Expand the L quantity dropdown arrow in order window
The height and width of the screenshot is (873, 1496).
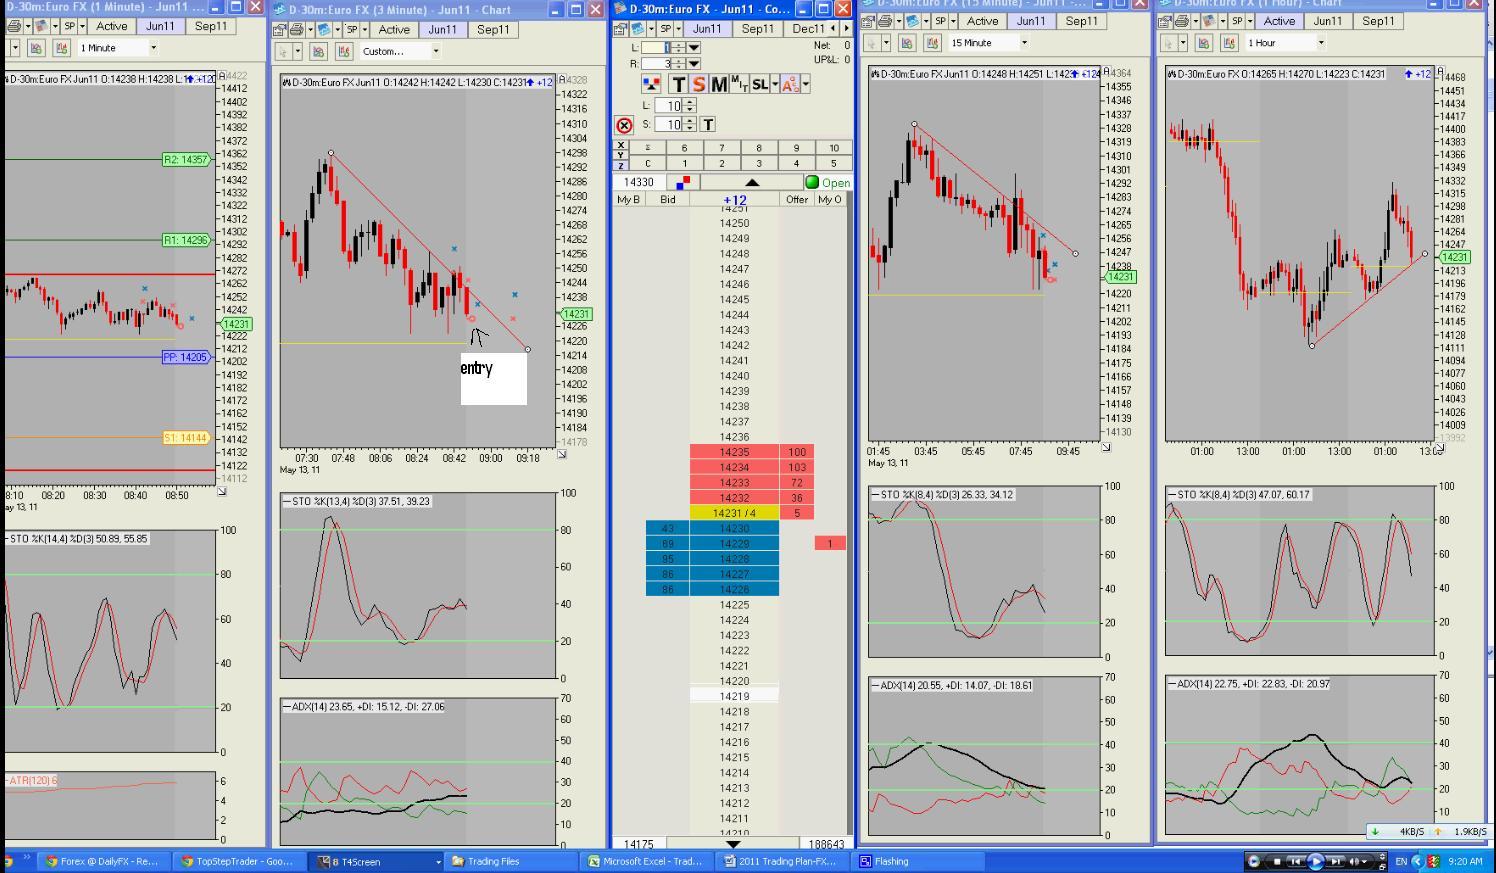[694, 48]
